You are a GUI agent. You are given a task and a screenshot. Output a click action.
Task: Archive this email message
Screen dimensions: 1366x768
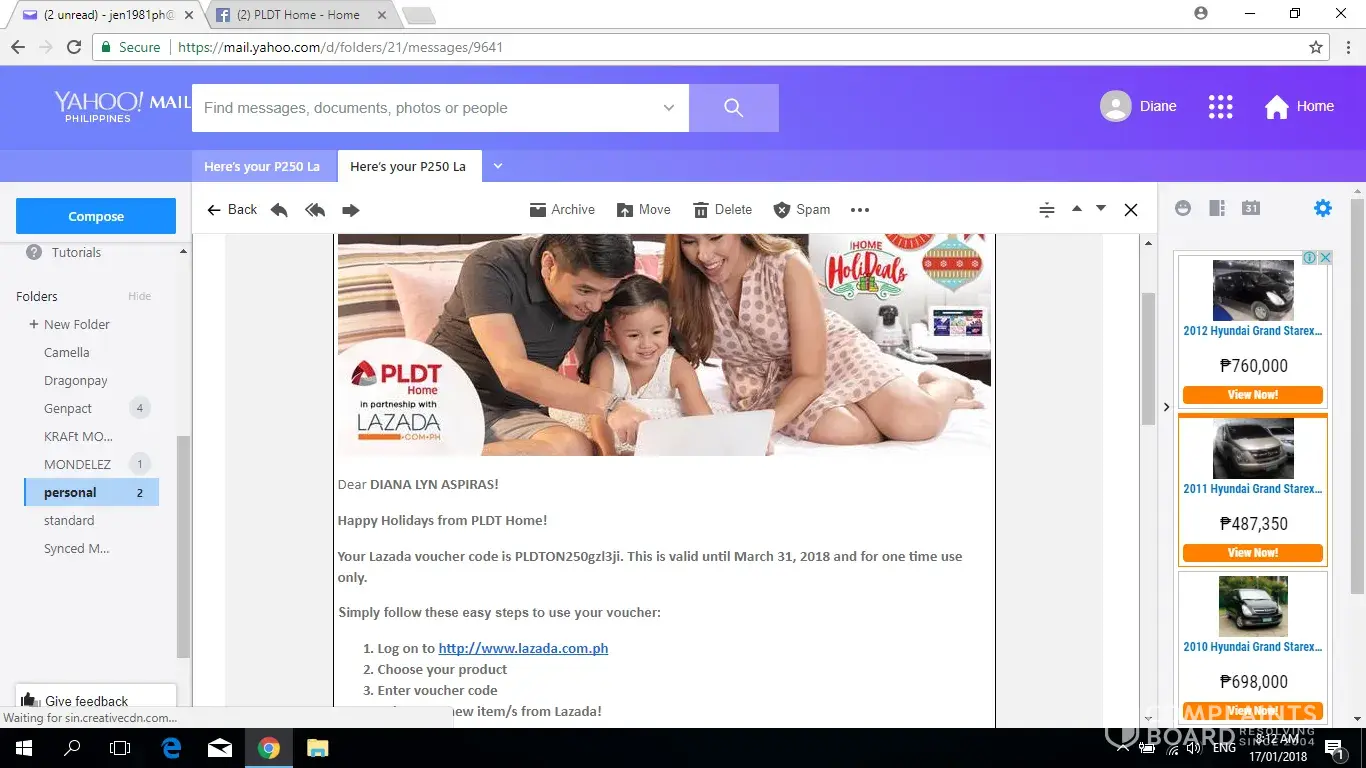tap(562, 210)
